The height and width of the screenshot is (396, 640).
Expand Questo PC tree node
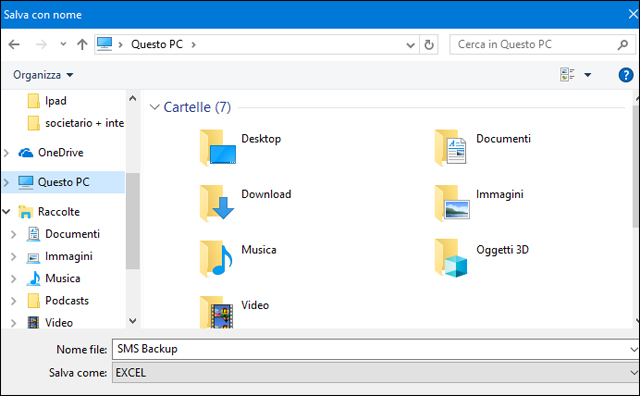[x=6, y=182]
